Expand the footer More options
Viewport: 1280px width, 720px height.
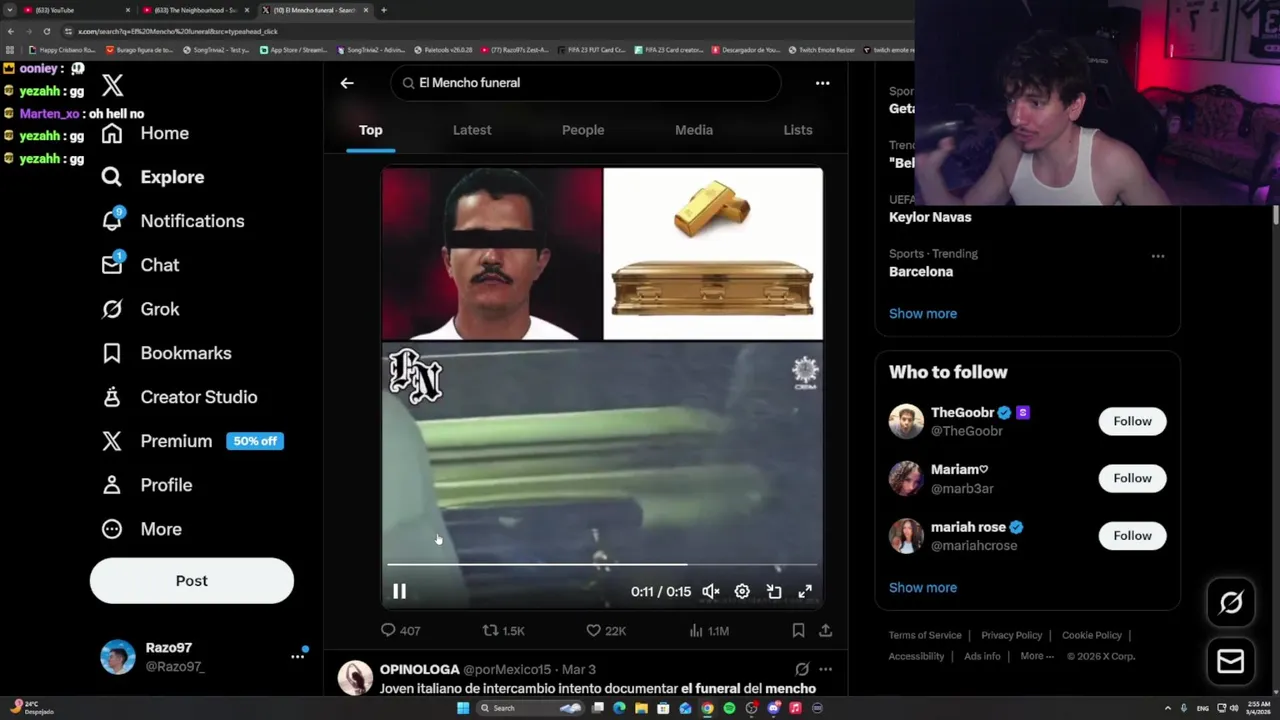[1037, 656]
